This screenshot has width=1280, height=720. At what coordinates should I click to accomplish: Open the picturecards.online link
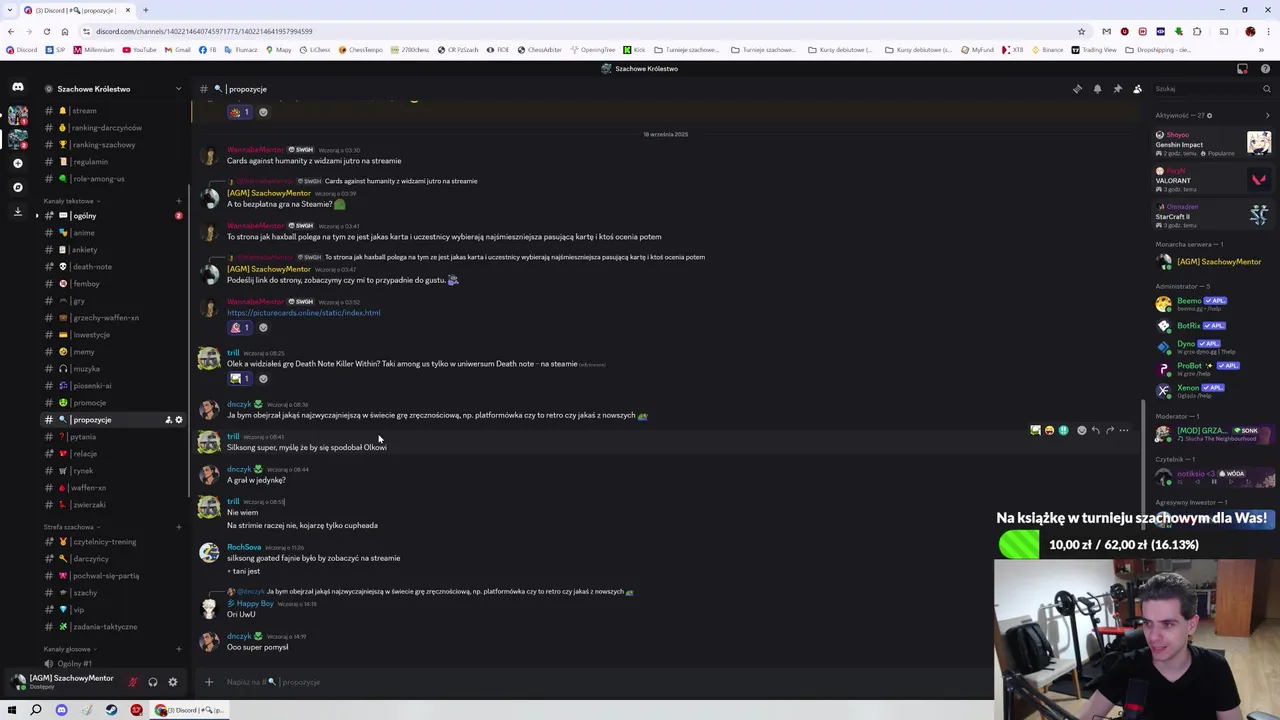tap(303, 313)
